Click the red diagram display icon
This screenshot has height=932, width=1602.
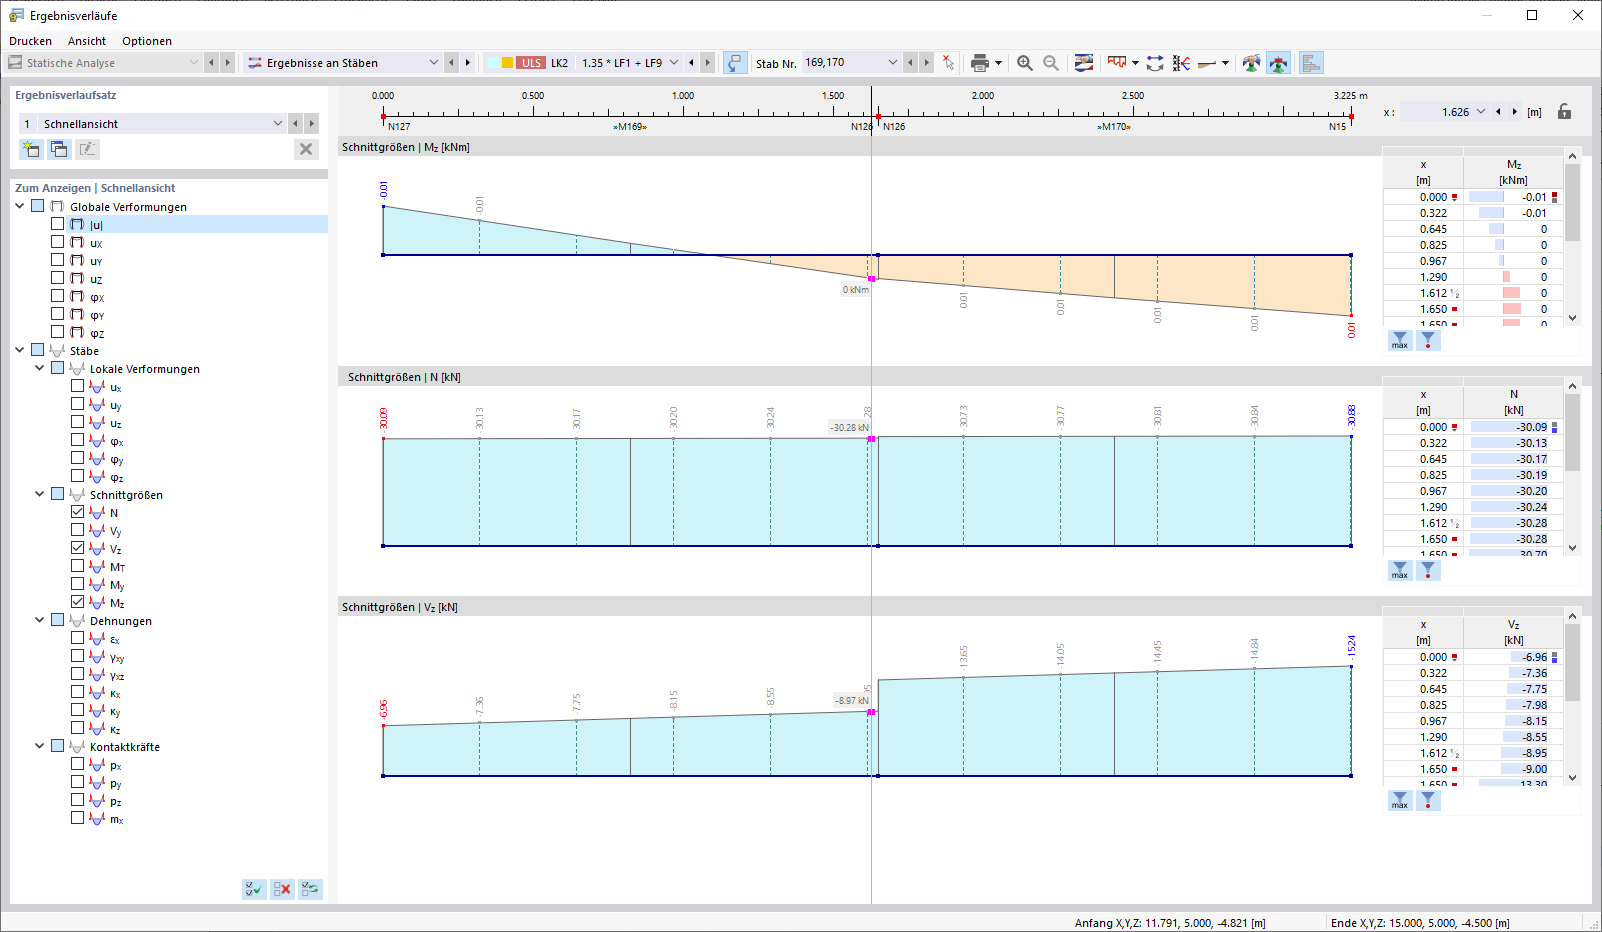pyautogui.click(x=1117, y=63)
